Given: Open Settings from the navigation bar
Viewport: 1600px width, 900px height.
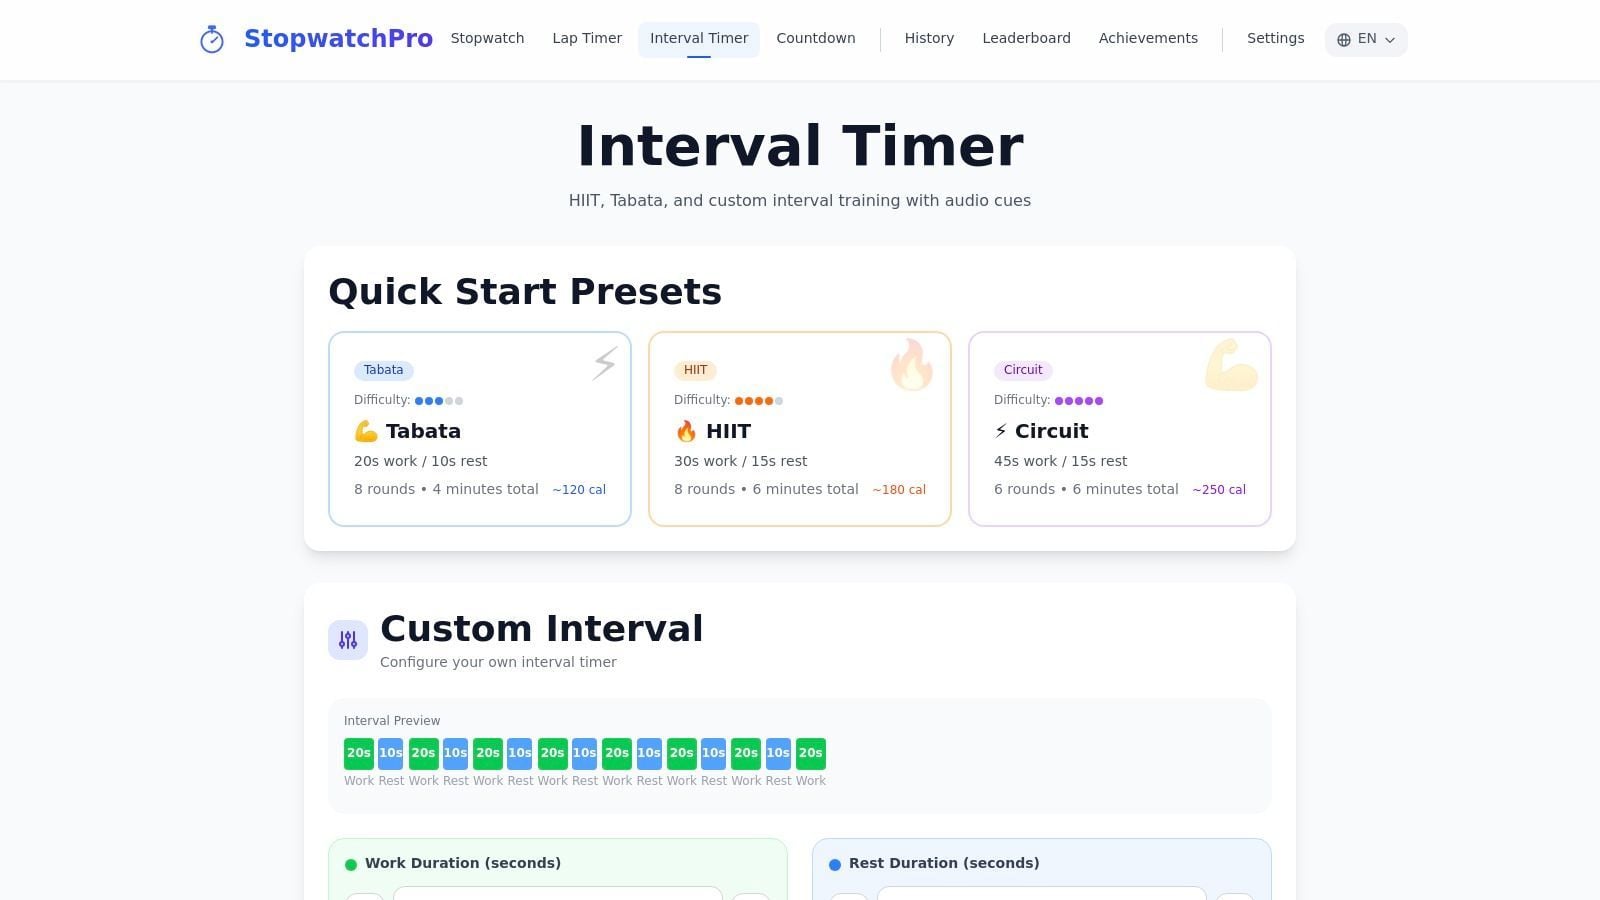Looking at the screenshot, I should [x=1275, y=38].
